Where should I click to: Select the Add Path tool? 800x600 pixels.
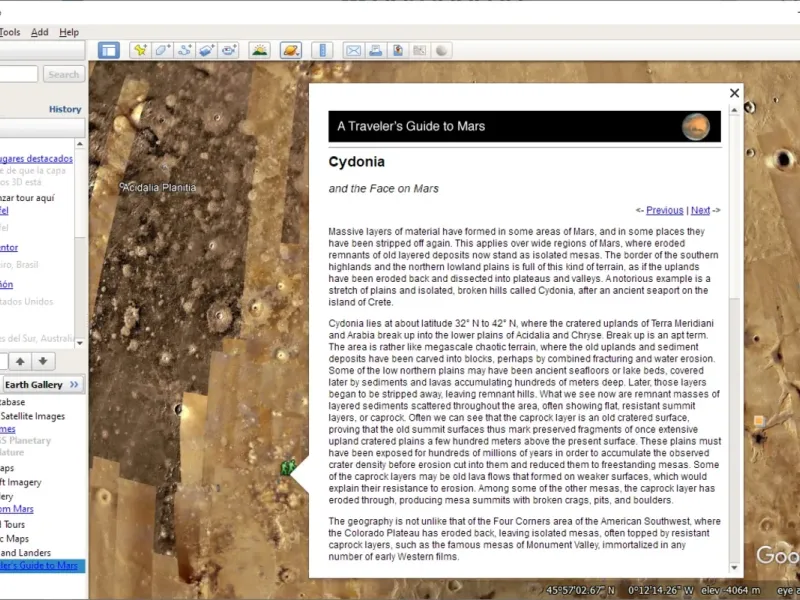(x=185, y=50)
